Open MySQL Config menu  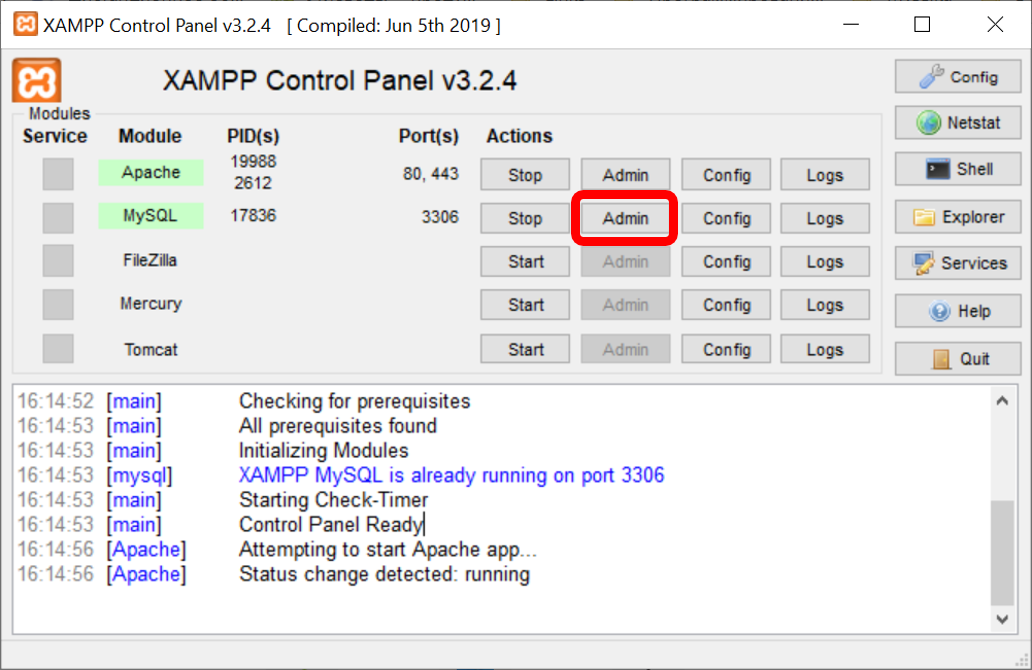pyautogui.click(x=726, y=219)
